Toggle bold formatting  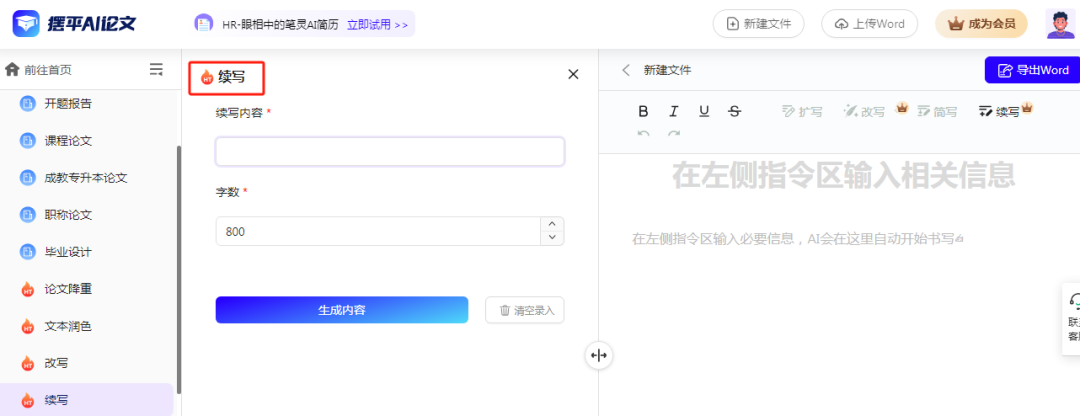coord(643,112)
